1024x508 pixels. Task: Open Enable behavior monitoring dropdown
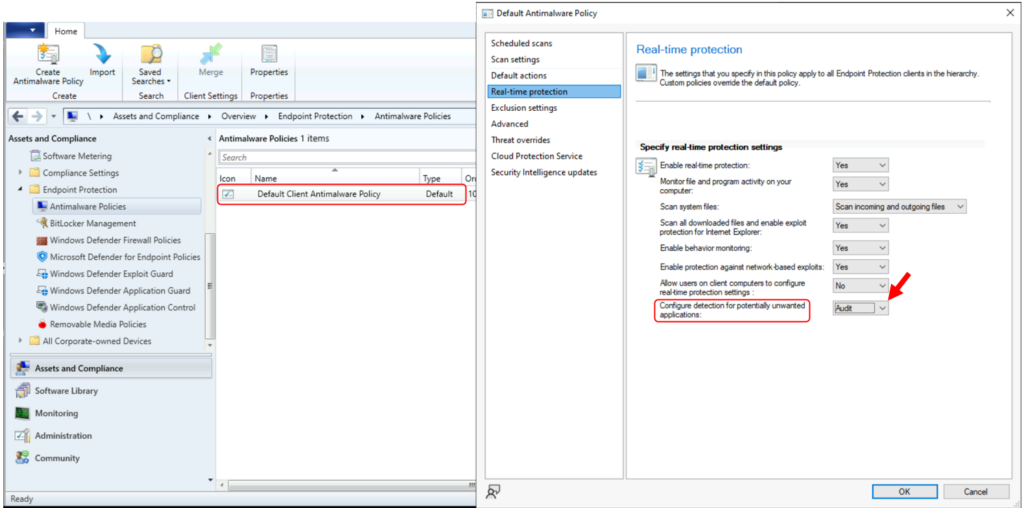click(x=861, y=248)
